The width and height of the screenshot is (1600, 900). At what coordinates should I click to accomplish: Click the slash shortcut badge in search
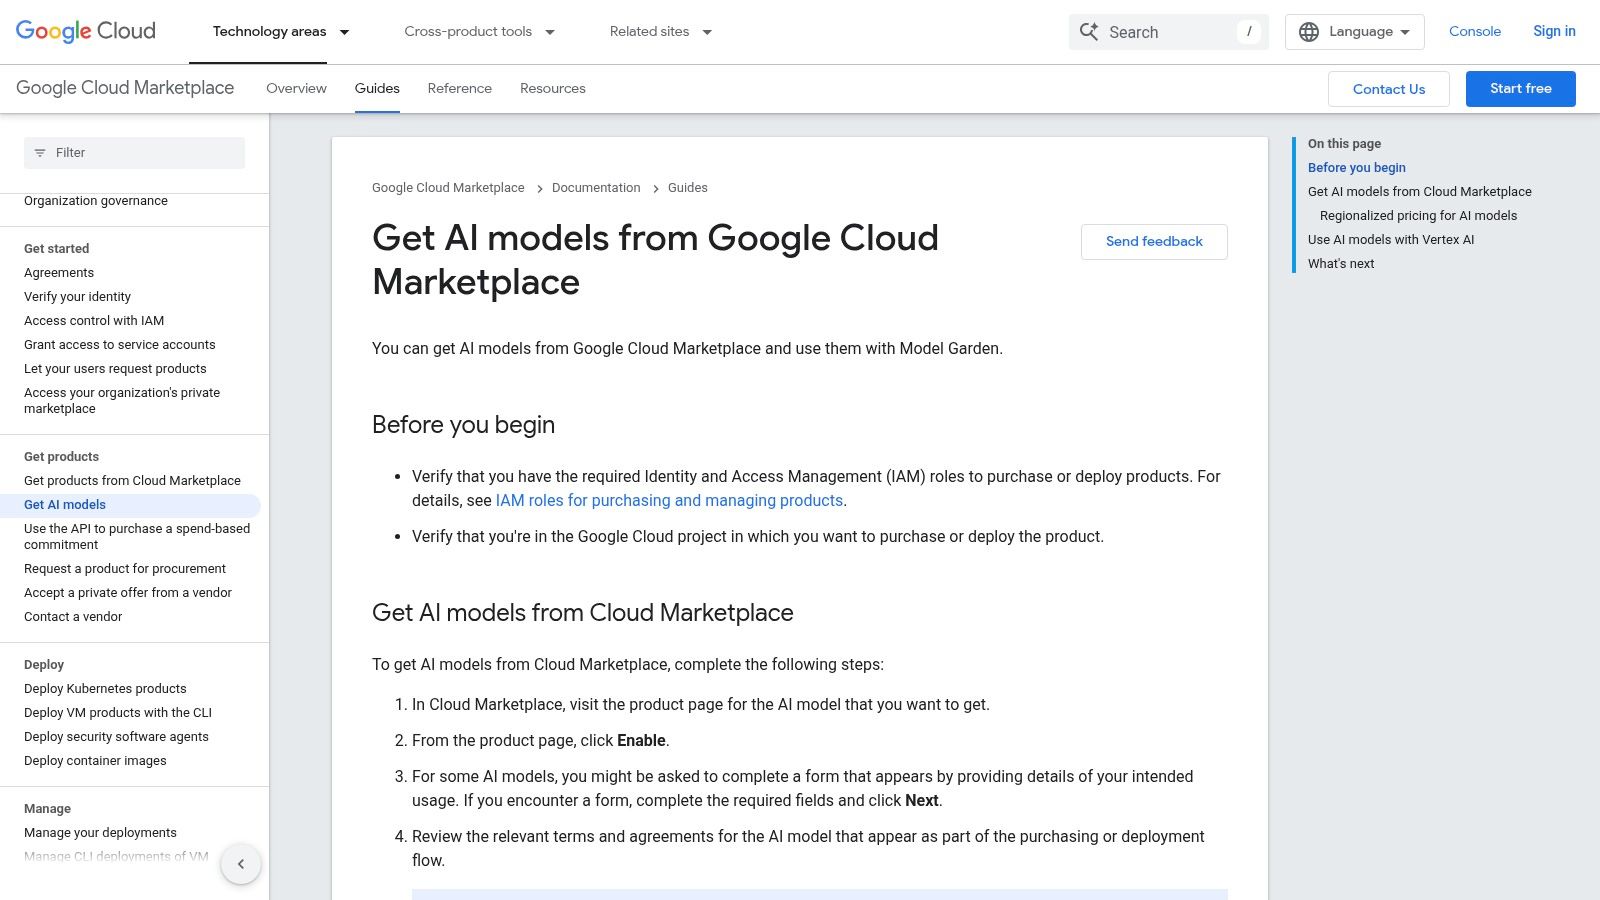(x=1248, y=31)
